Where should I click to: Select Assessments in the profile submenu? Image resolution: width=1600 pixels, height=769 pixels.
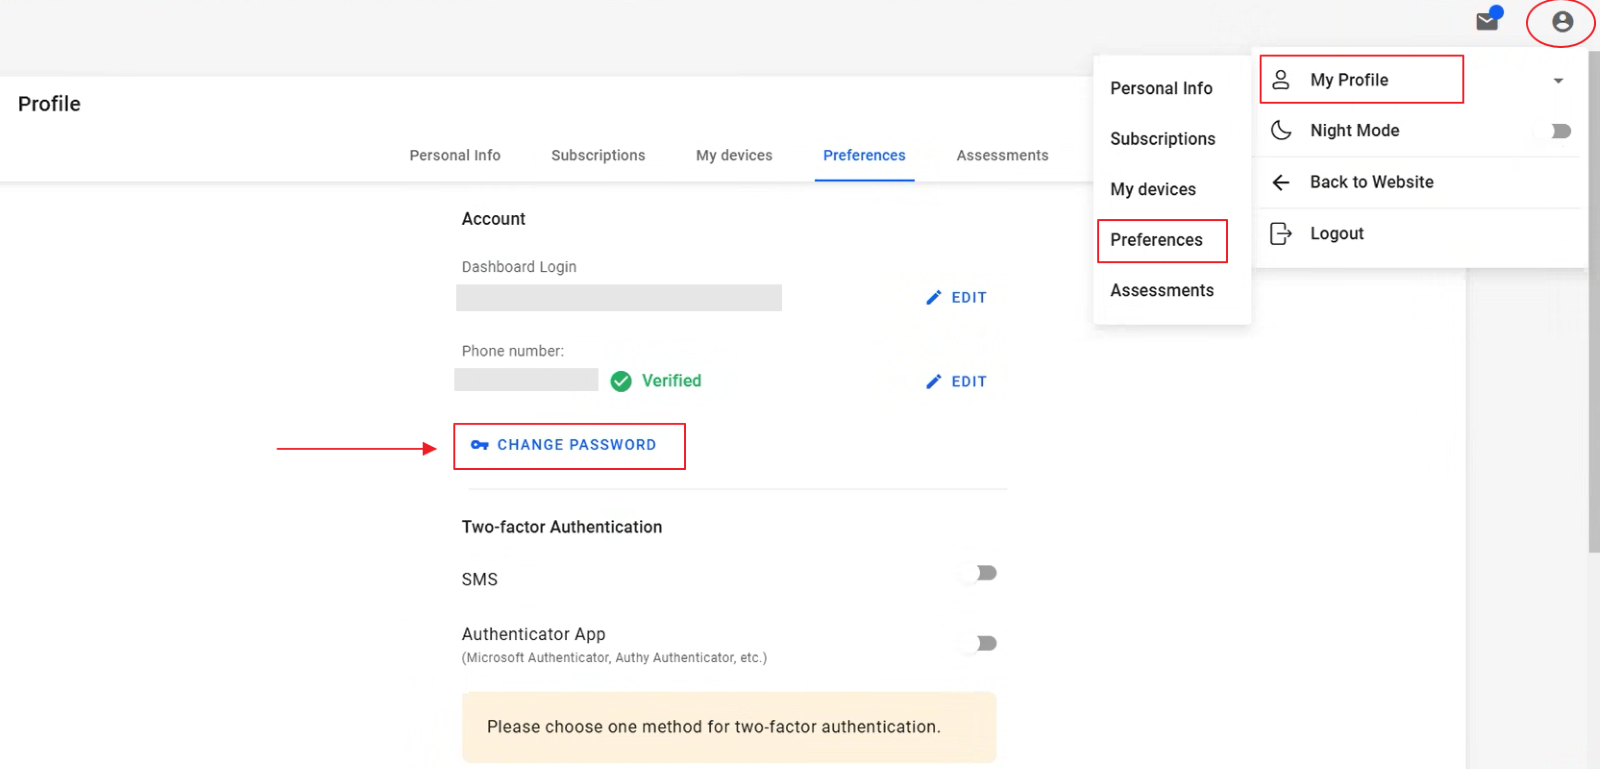coord(1162,290)
